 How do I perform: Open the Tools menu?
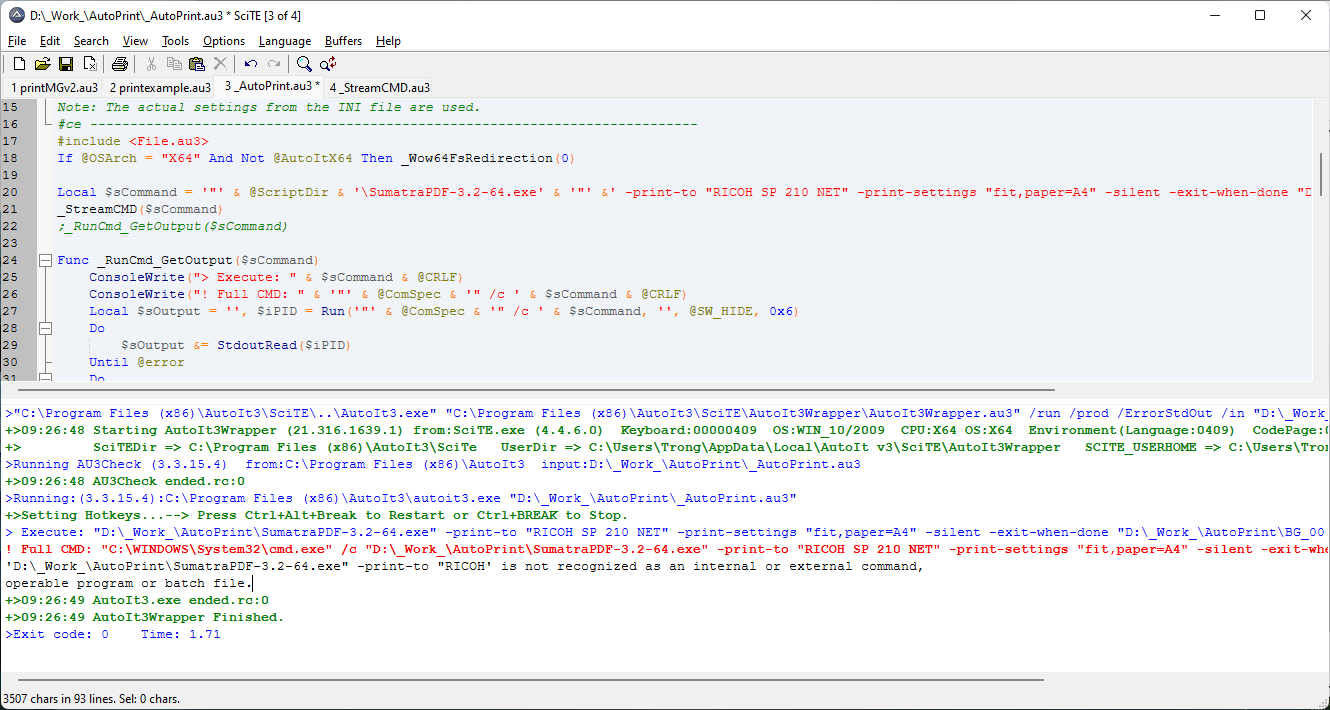(176, 41)
